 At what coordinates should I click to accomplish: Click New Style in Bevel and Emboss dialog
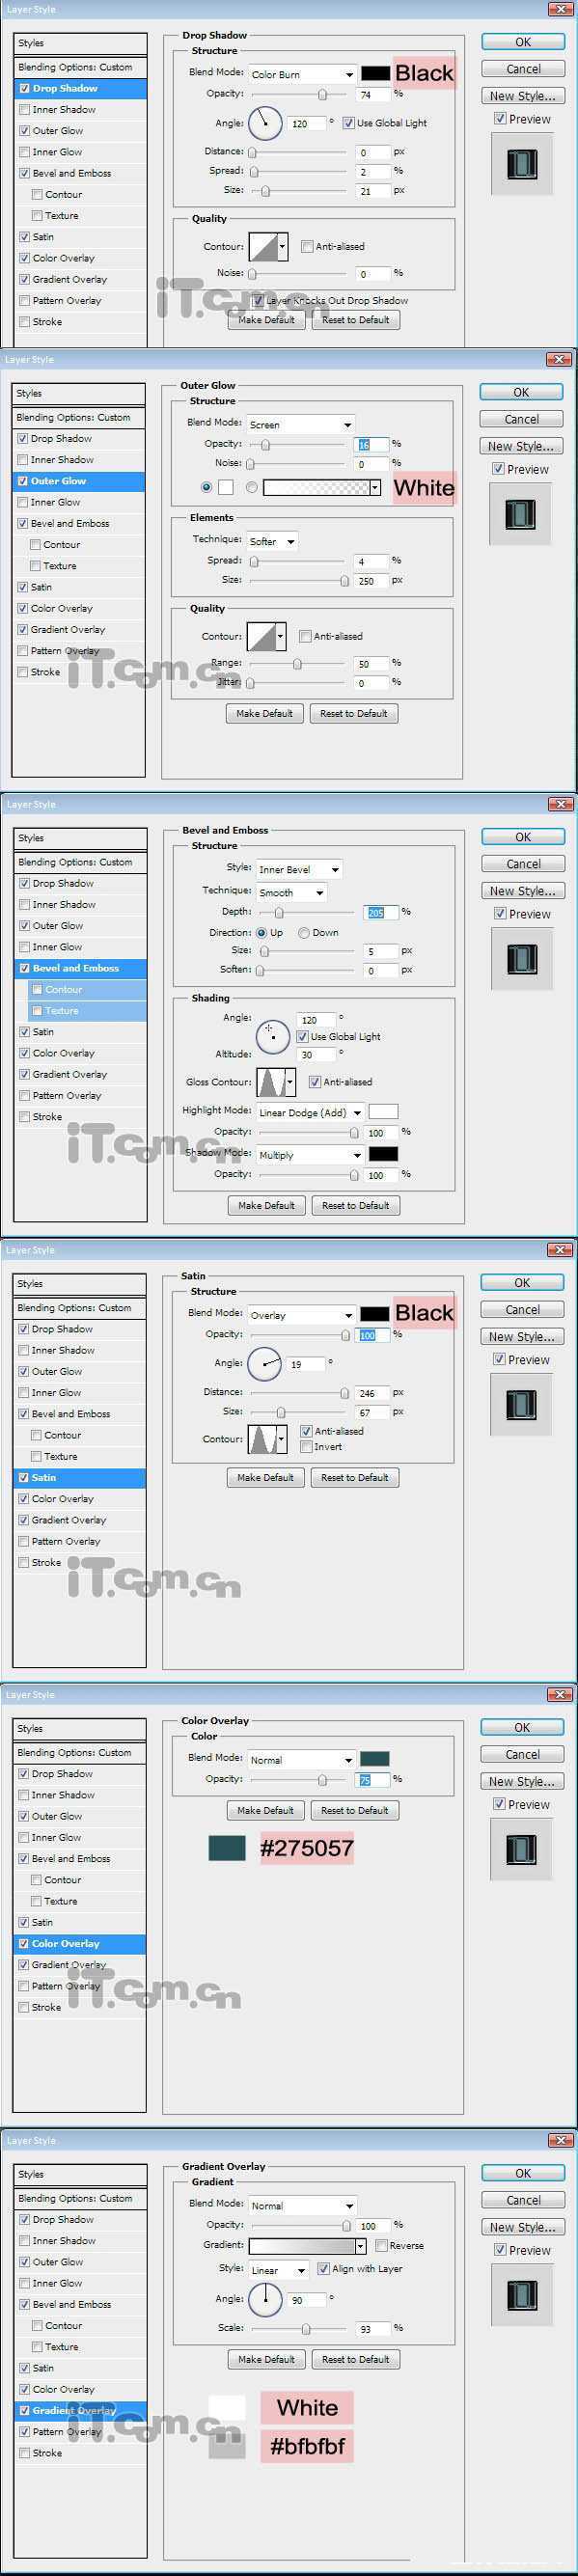(523, 891)
